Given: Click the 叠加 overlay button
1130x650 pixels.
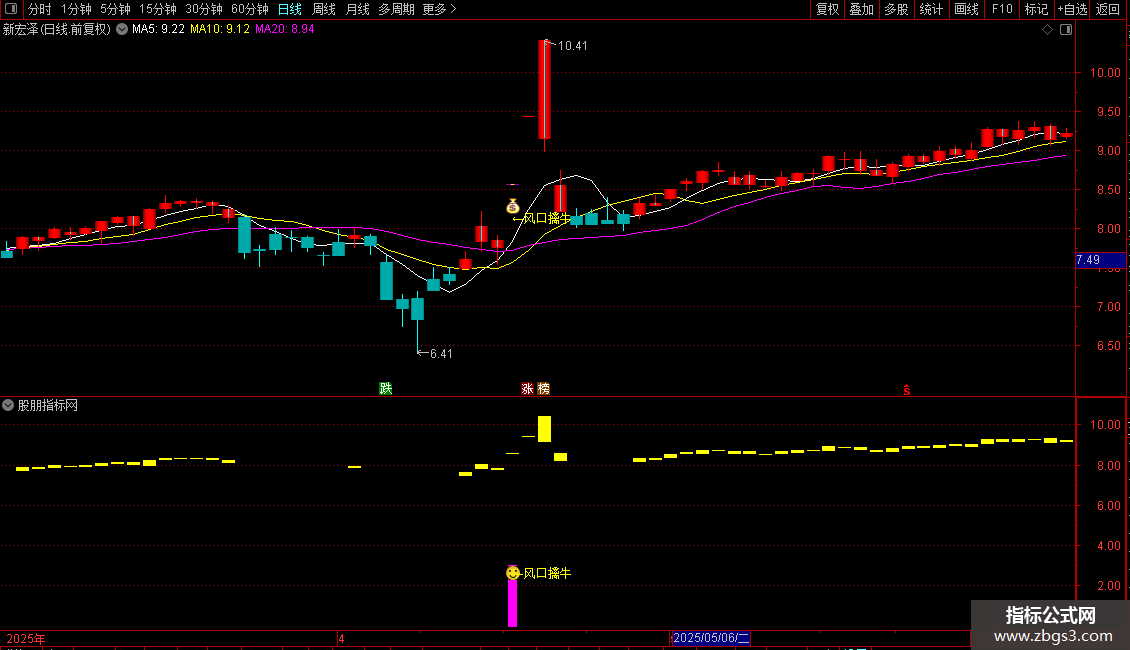Looking at the screenshot, I should click(861, 9).
